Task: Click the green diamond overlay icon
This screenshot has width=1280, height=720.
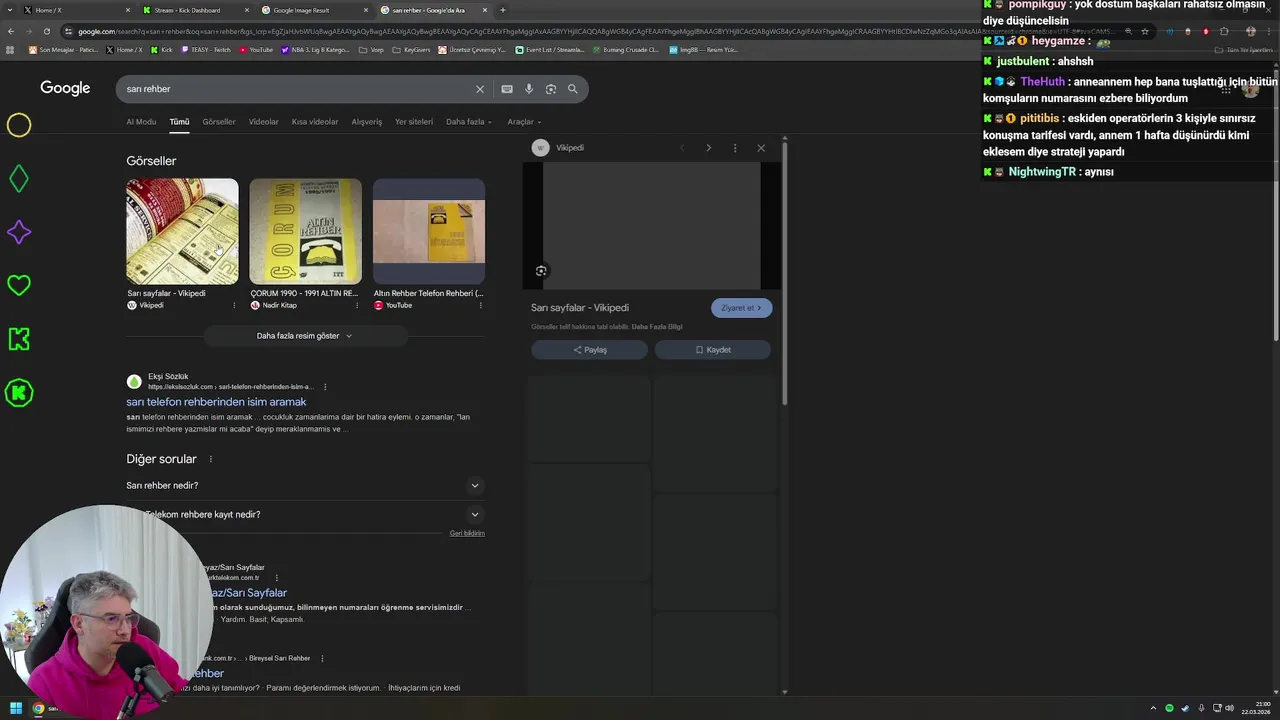Action: [19, 179]
